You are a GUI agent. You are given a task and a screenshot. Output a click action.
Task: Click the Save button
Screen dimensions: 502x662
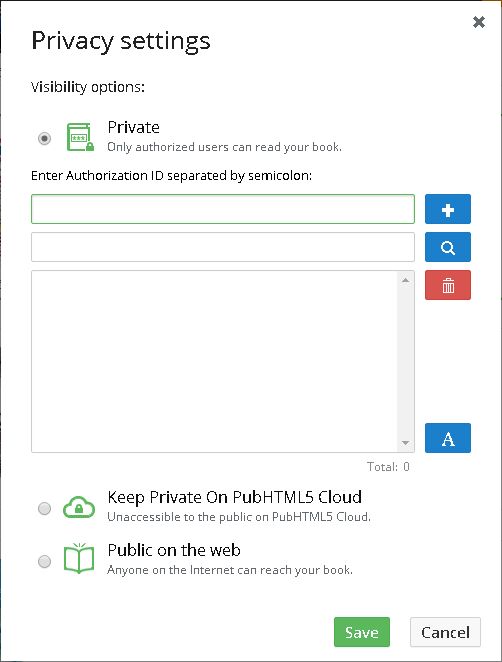click(x=362, y=632)
